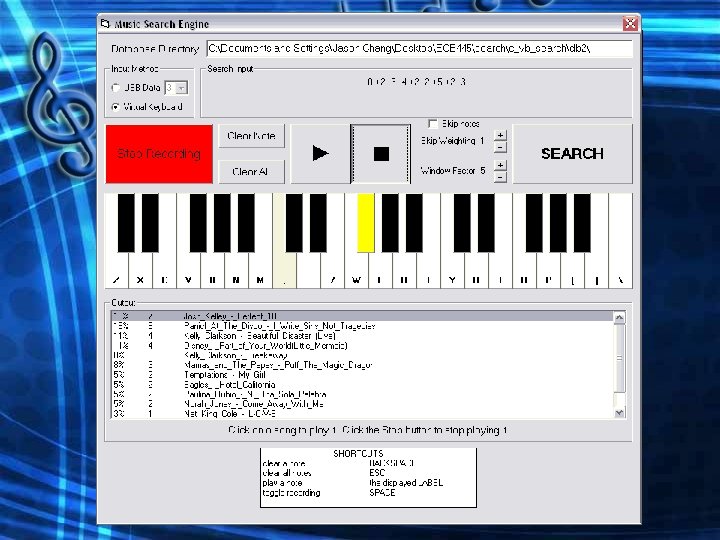The height and width of the screenshot is (540, 720).
Task: Click the output list scrollbar thumb
Action: click(x=619, y=358)
